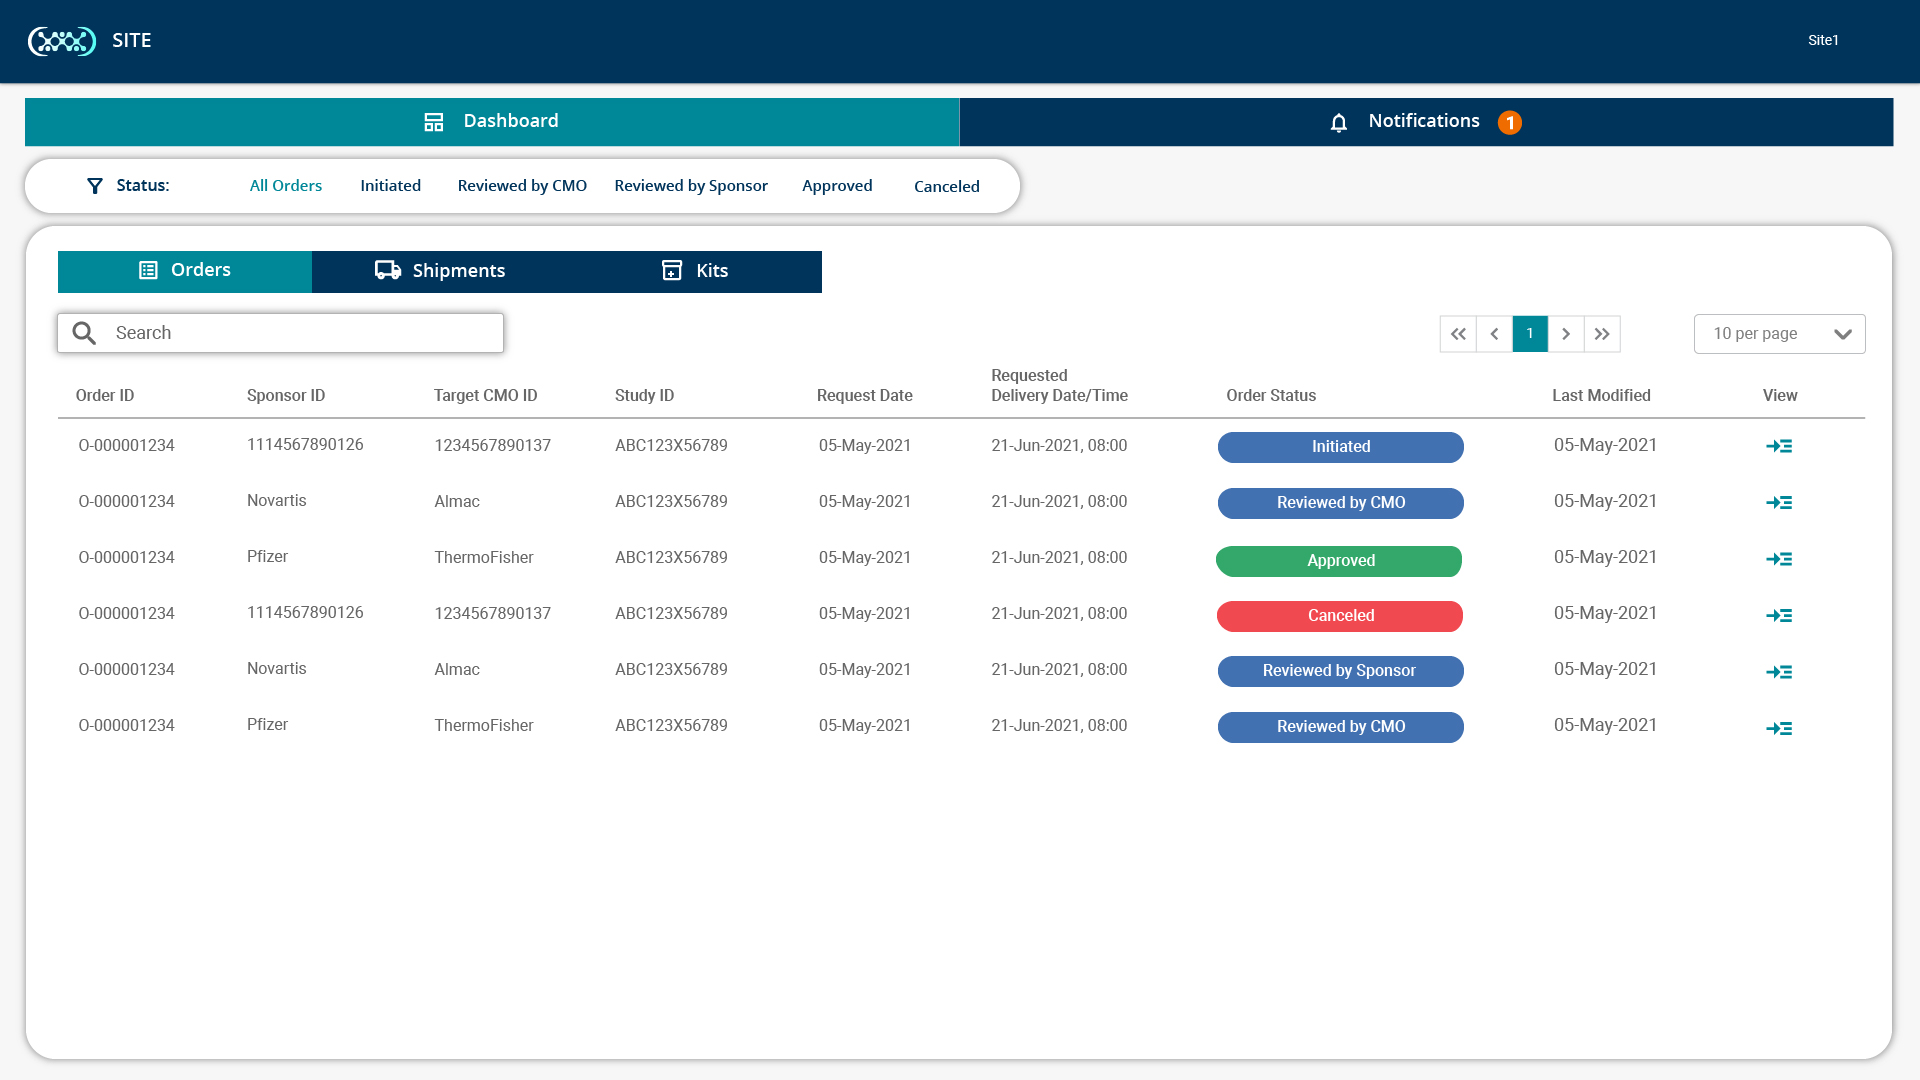Select the All Orders filter link
This screenshot has width=1920, height=1080.
[x=285, y=185]
